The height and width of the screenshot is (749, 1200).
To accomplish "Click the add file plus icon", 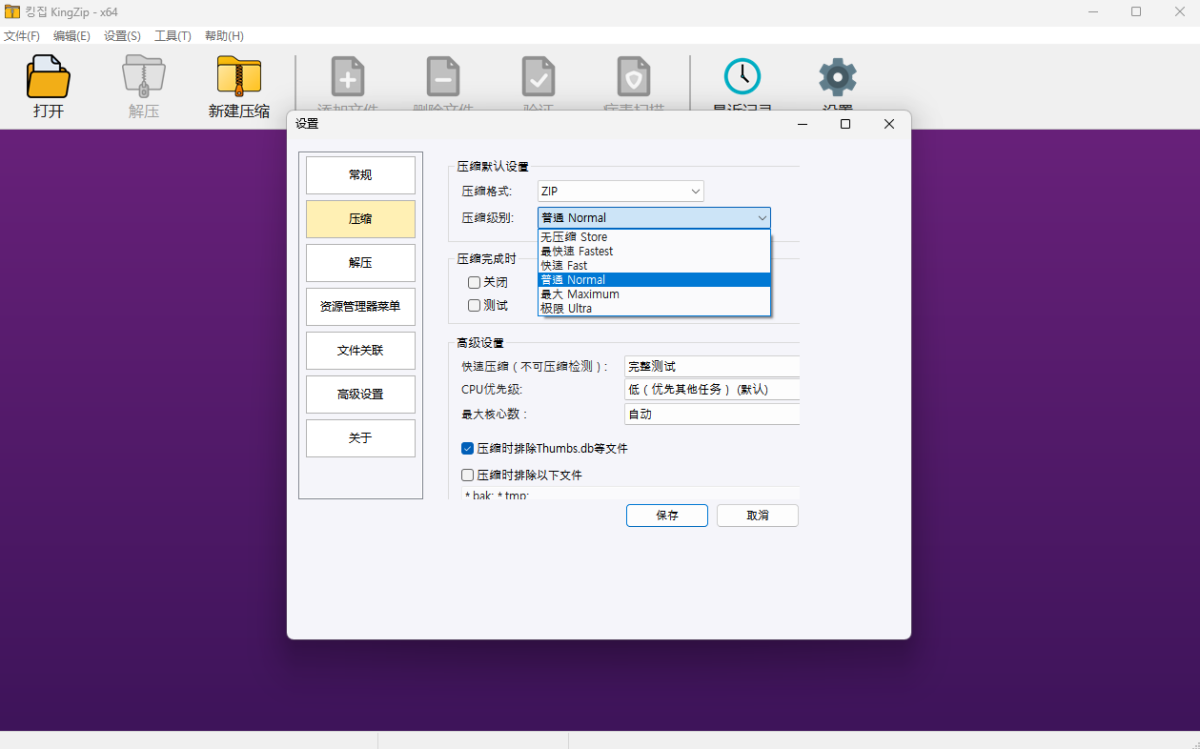I will click(348, 77).
